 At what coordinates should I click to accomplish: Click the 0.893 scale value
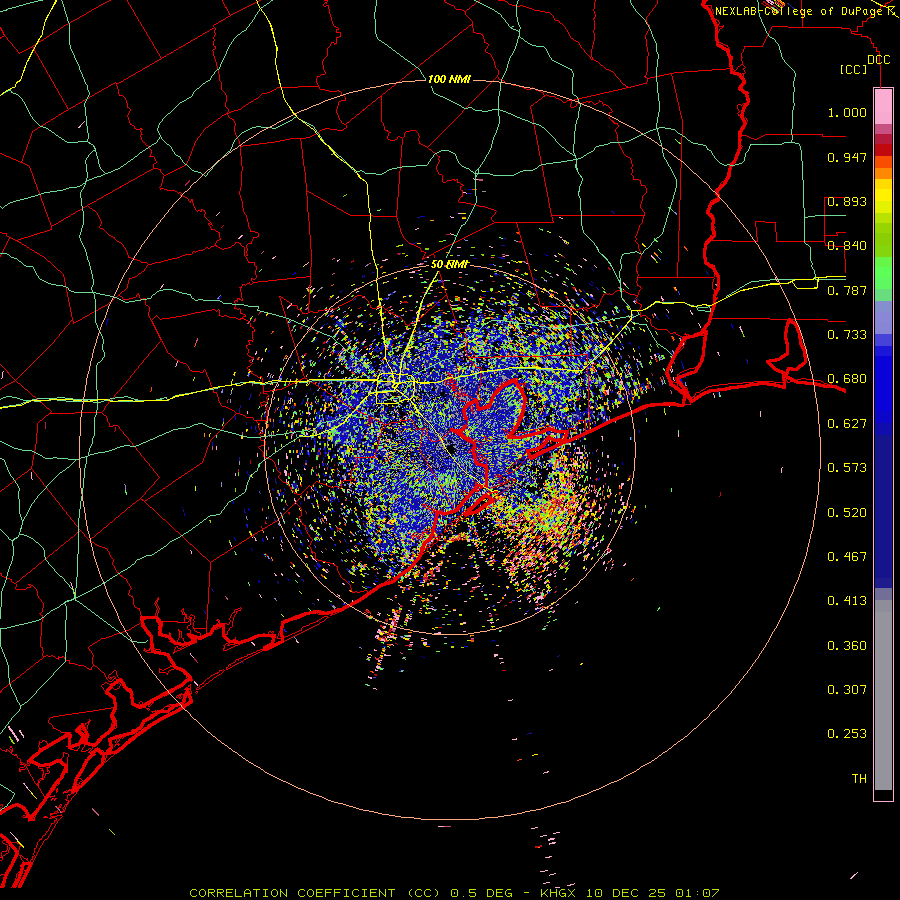coord(847,201)
